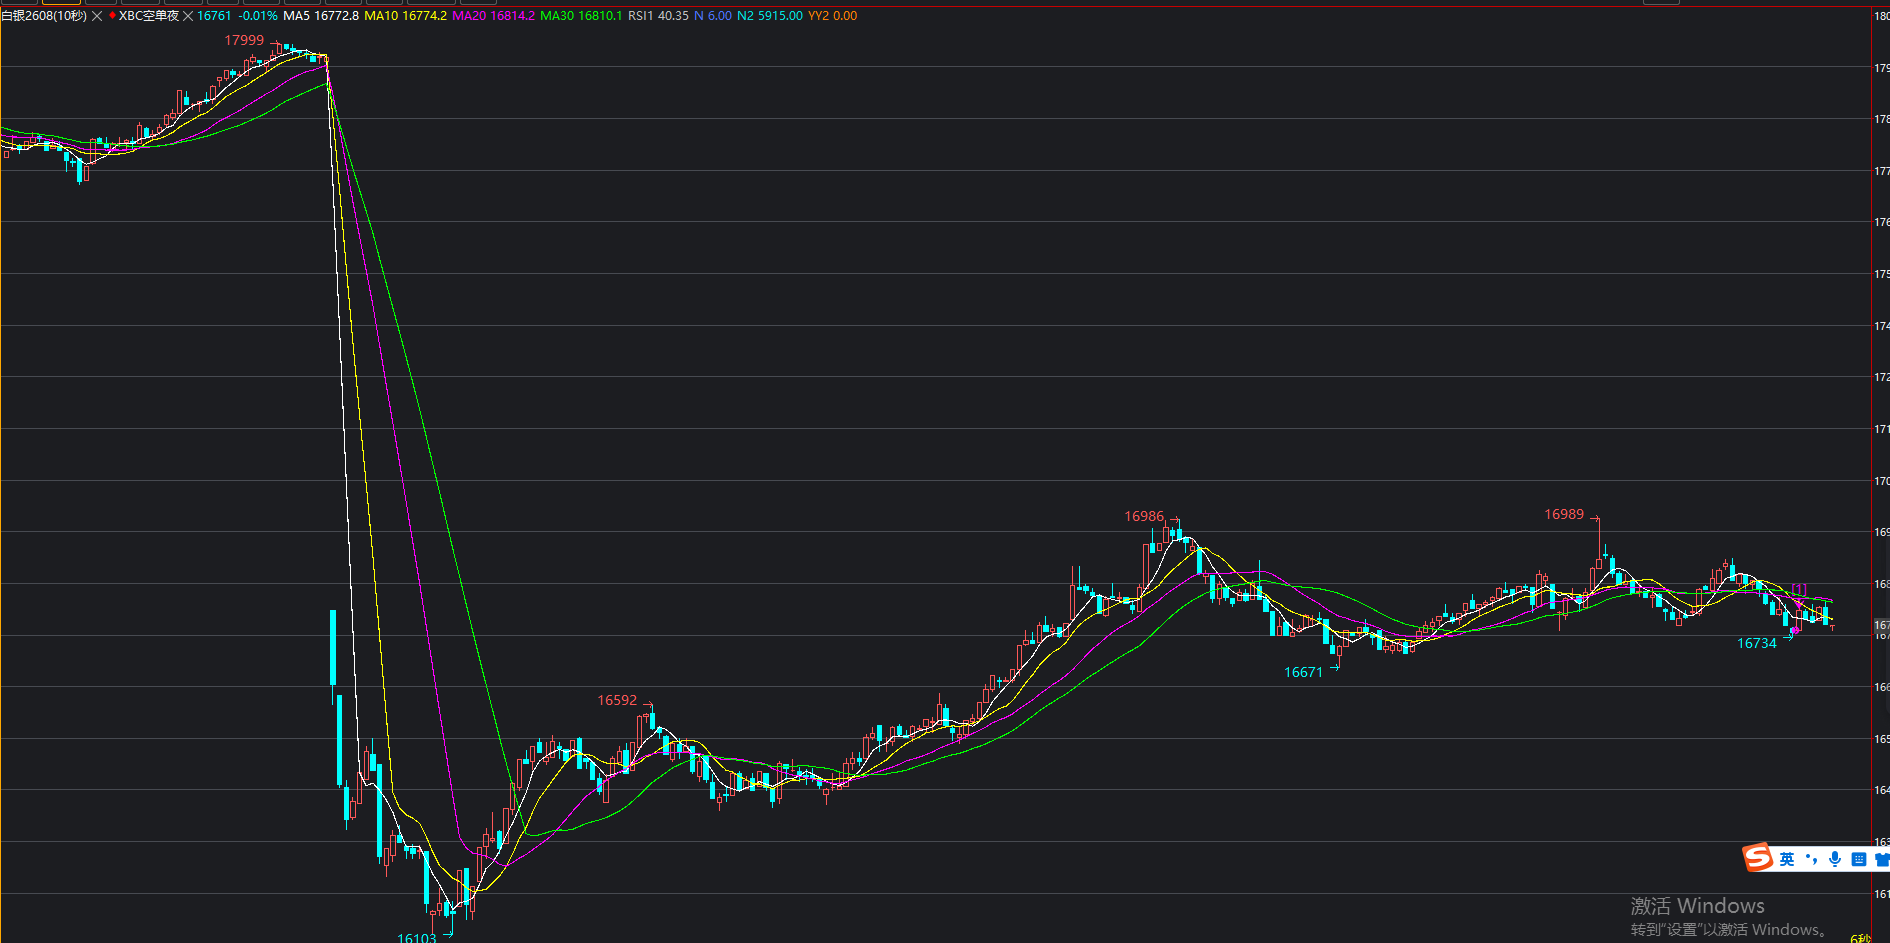Click the MA10 16774.2 yellow label
Viewport: 1890px width, 943px height.
(405, 16)
